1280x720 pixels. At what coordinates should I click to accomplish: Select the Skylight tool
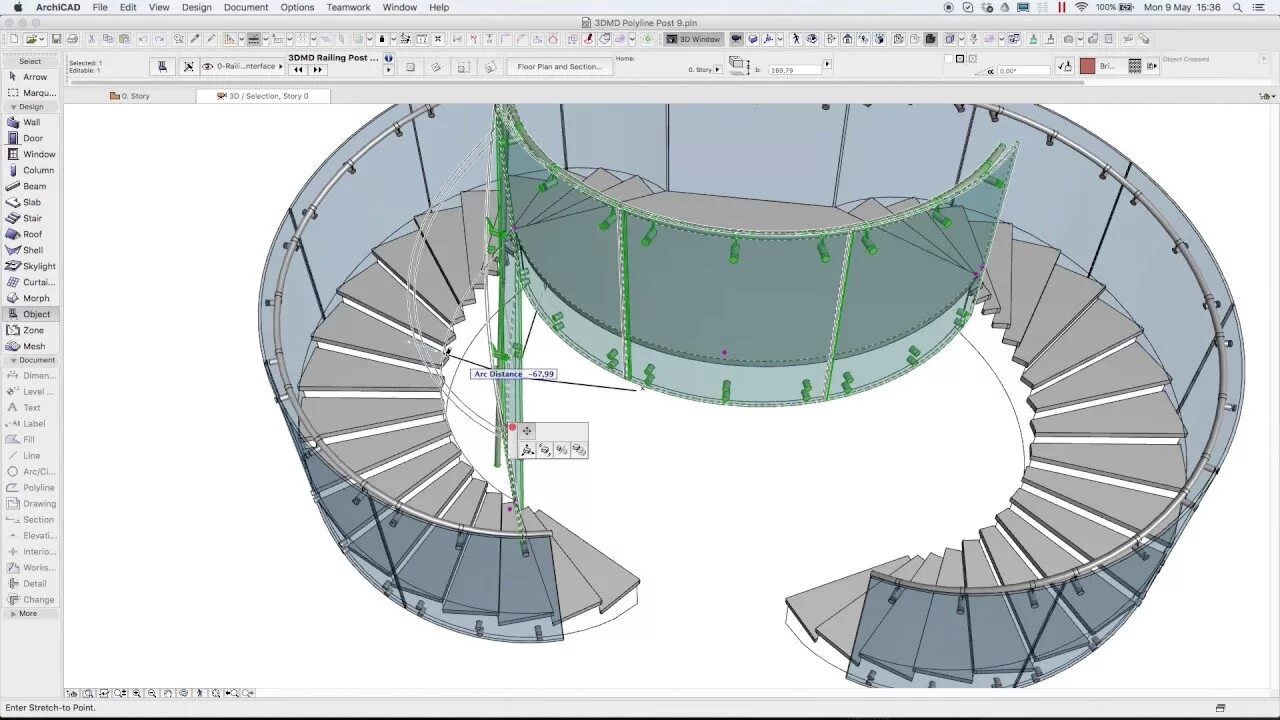pyautogui.click(x=30, y=266)
